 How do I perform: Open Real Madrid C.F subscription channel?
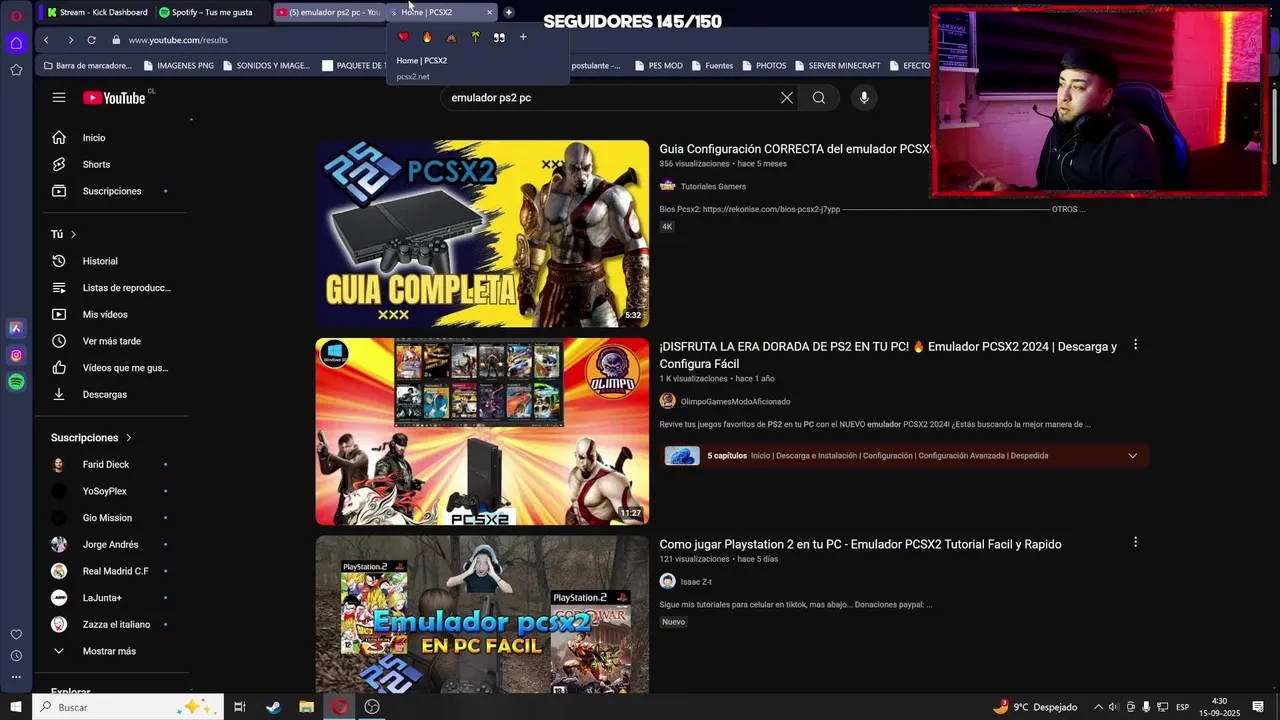point(112,571)
